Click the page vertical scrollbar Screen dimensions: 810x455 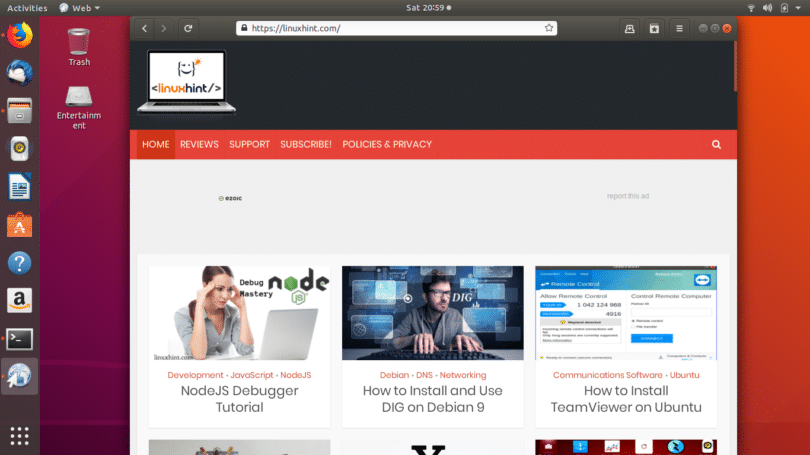pos(735,67)
